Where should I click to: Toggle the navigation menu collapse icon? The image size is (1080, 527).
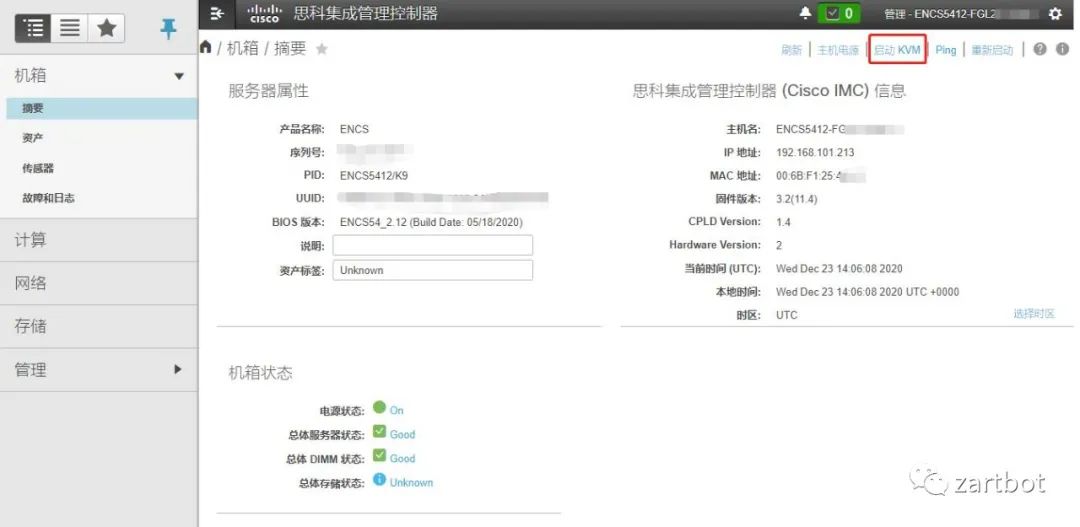coord(217,13)
